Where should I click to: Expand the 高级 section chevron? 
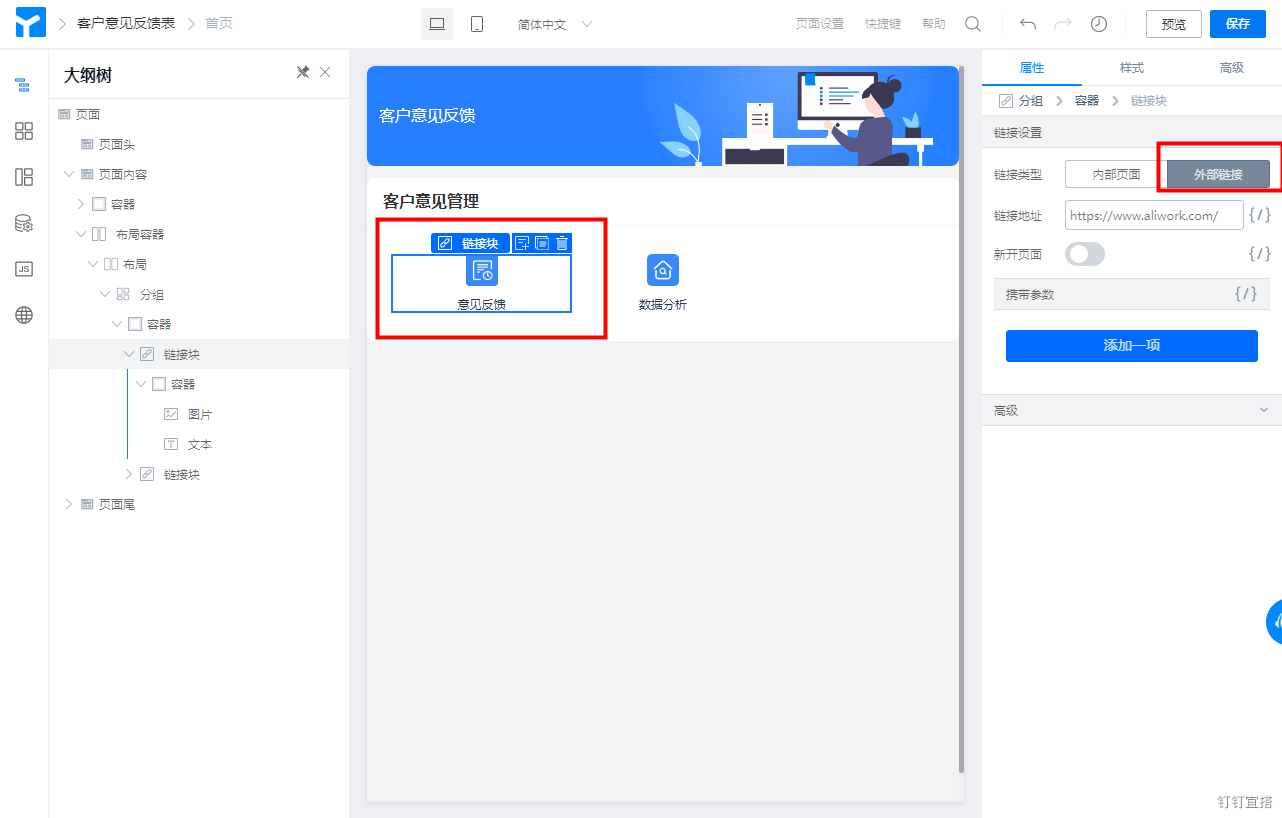pyautogui.click(x=1263, y=411)
